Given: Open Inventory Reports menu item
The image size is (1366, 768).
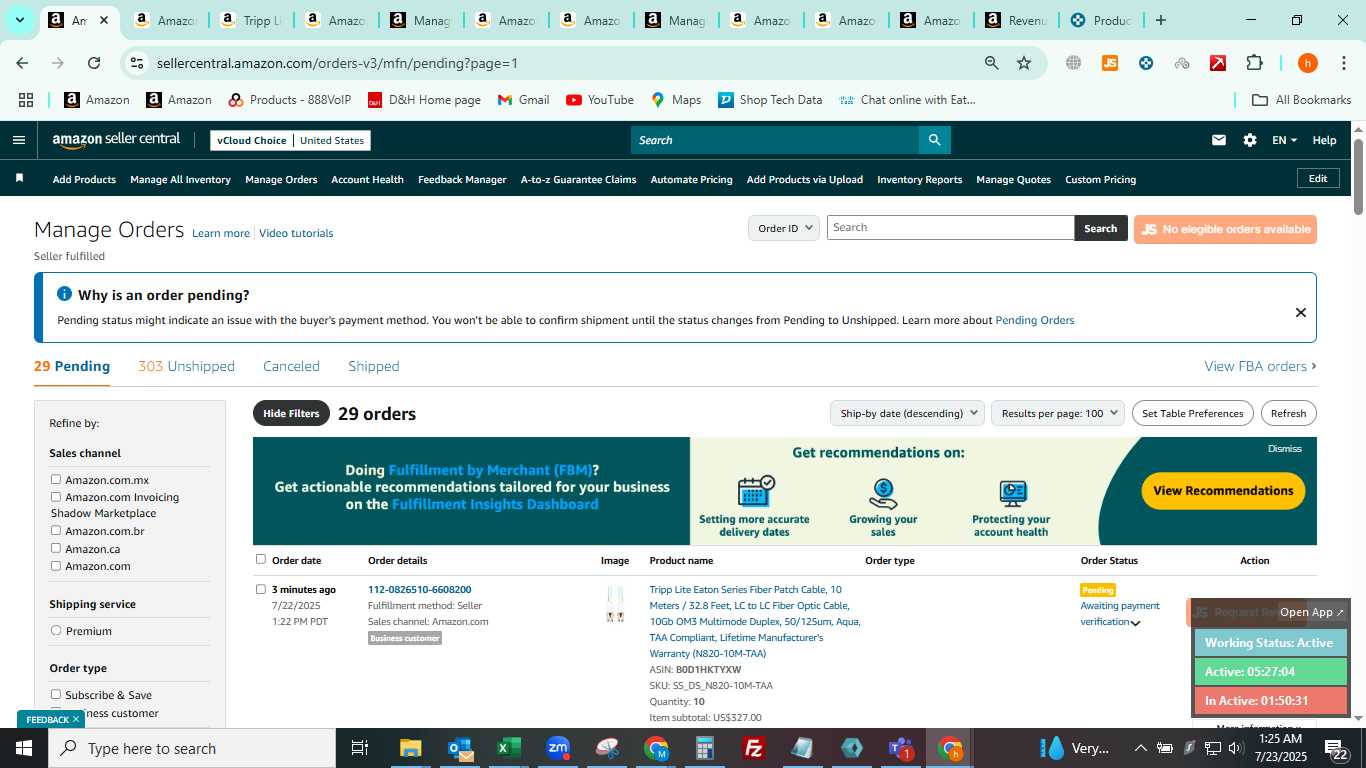Looking at the screenshot, I should (x=919, y=179).
